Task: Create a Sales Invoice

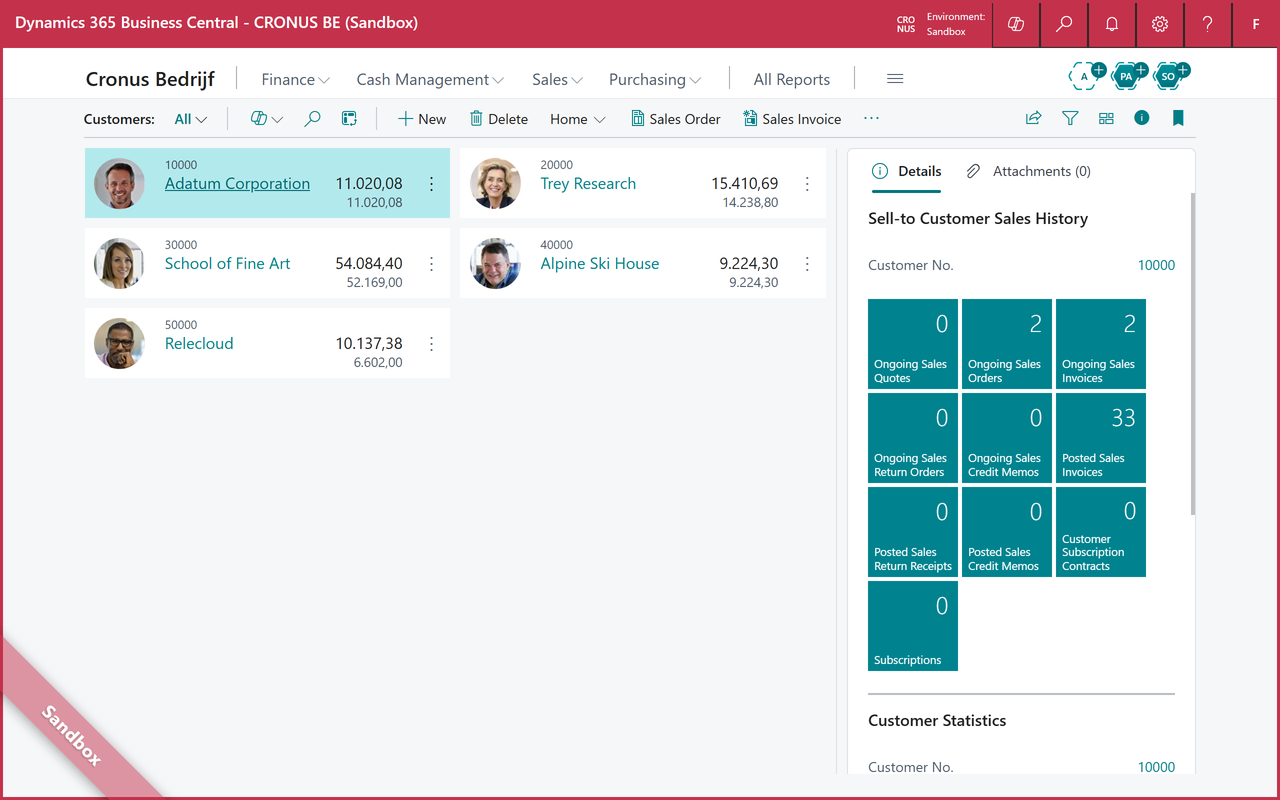Action: coord(792,119)
